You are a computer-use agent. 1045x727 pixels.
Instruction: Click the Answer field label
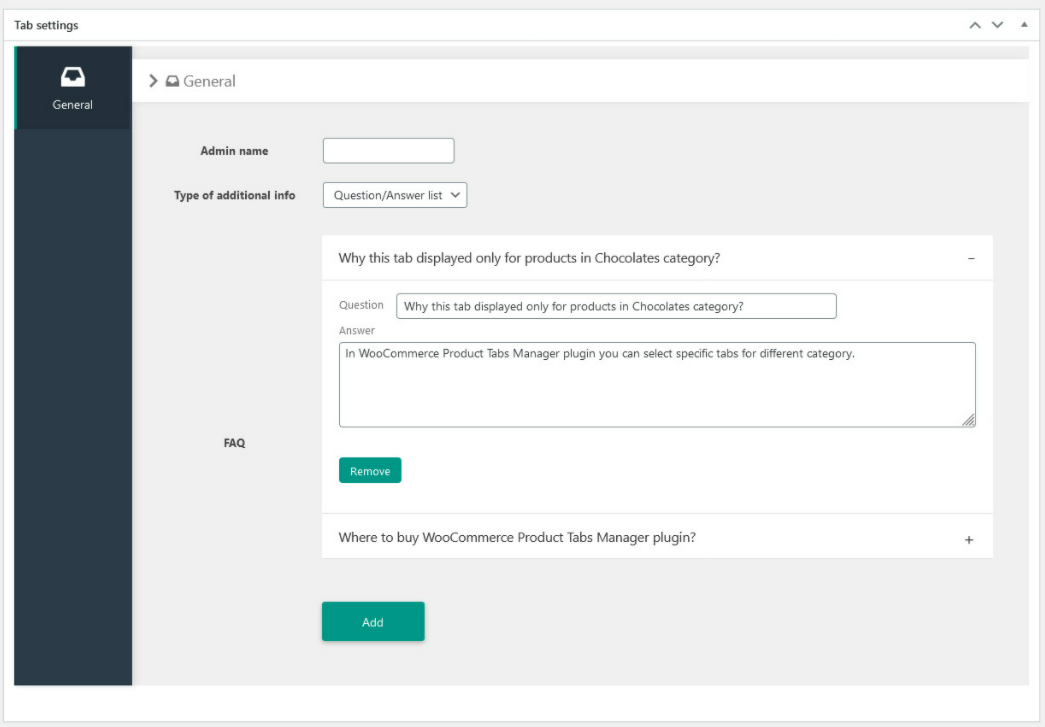coord(357,331)
